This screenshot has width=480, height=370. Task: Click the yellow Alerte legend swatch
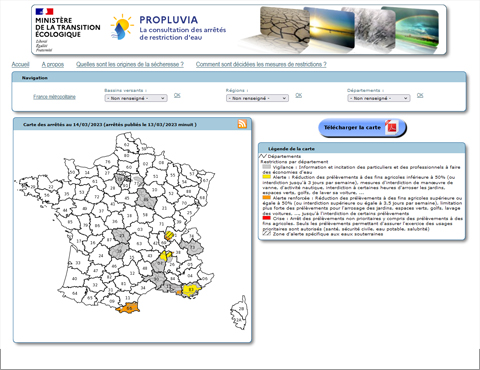click(266, 177)
